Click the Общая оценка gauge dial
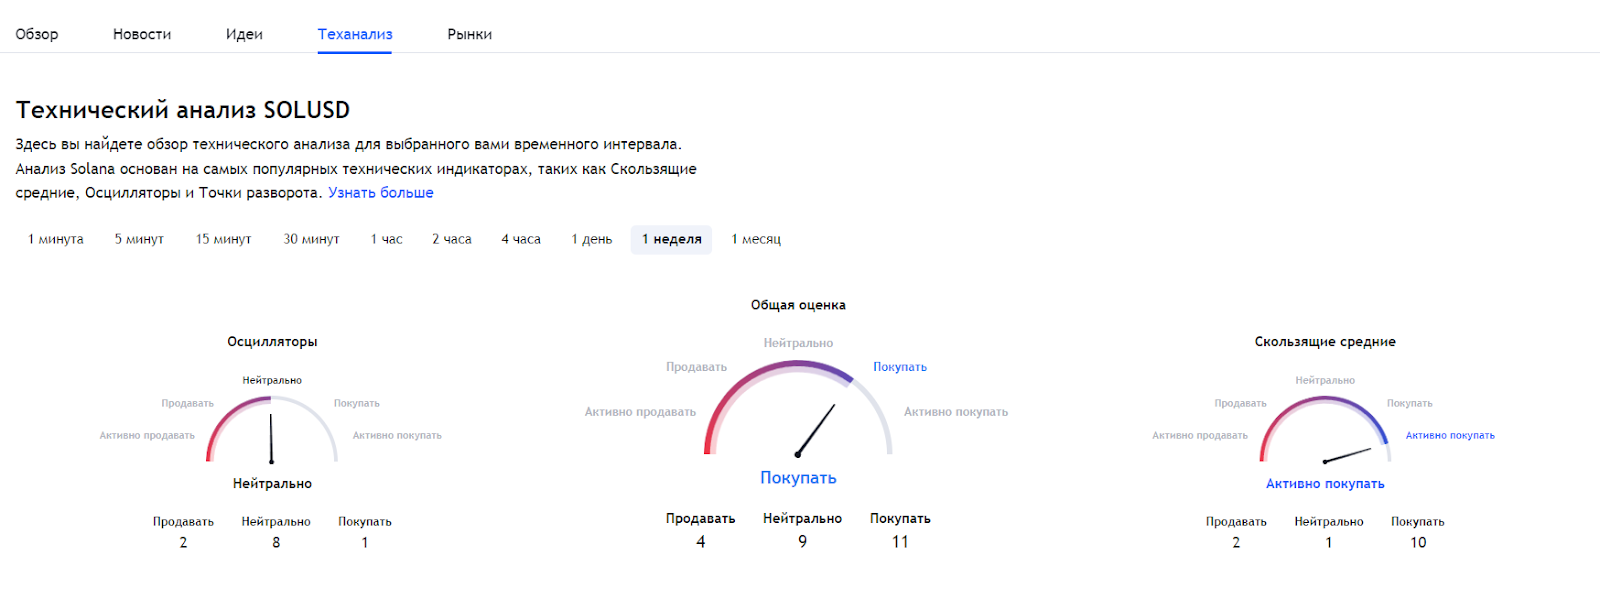 tap(798, 408)
